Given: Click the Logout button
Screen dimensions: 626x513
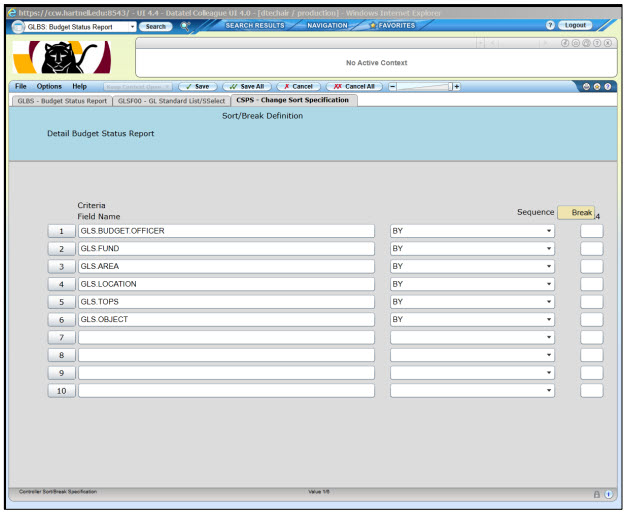Looking at the screenshot, I should pos(577,25).
